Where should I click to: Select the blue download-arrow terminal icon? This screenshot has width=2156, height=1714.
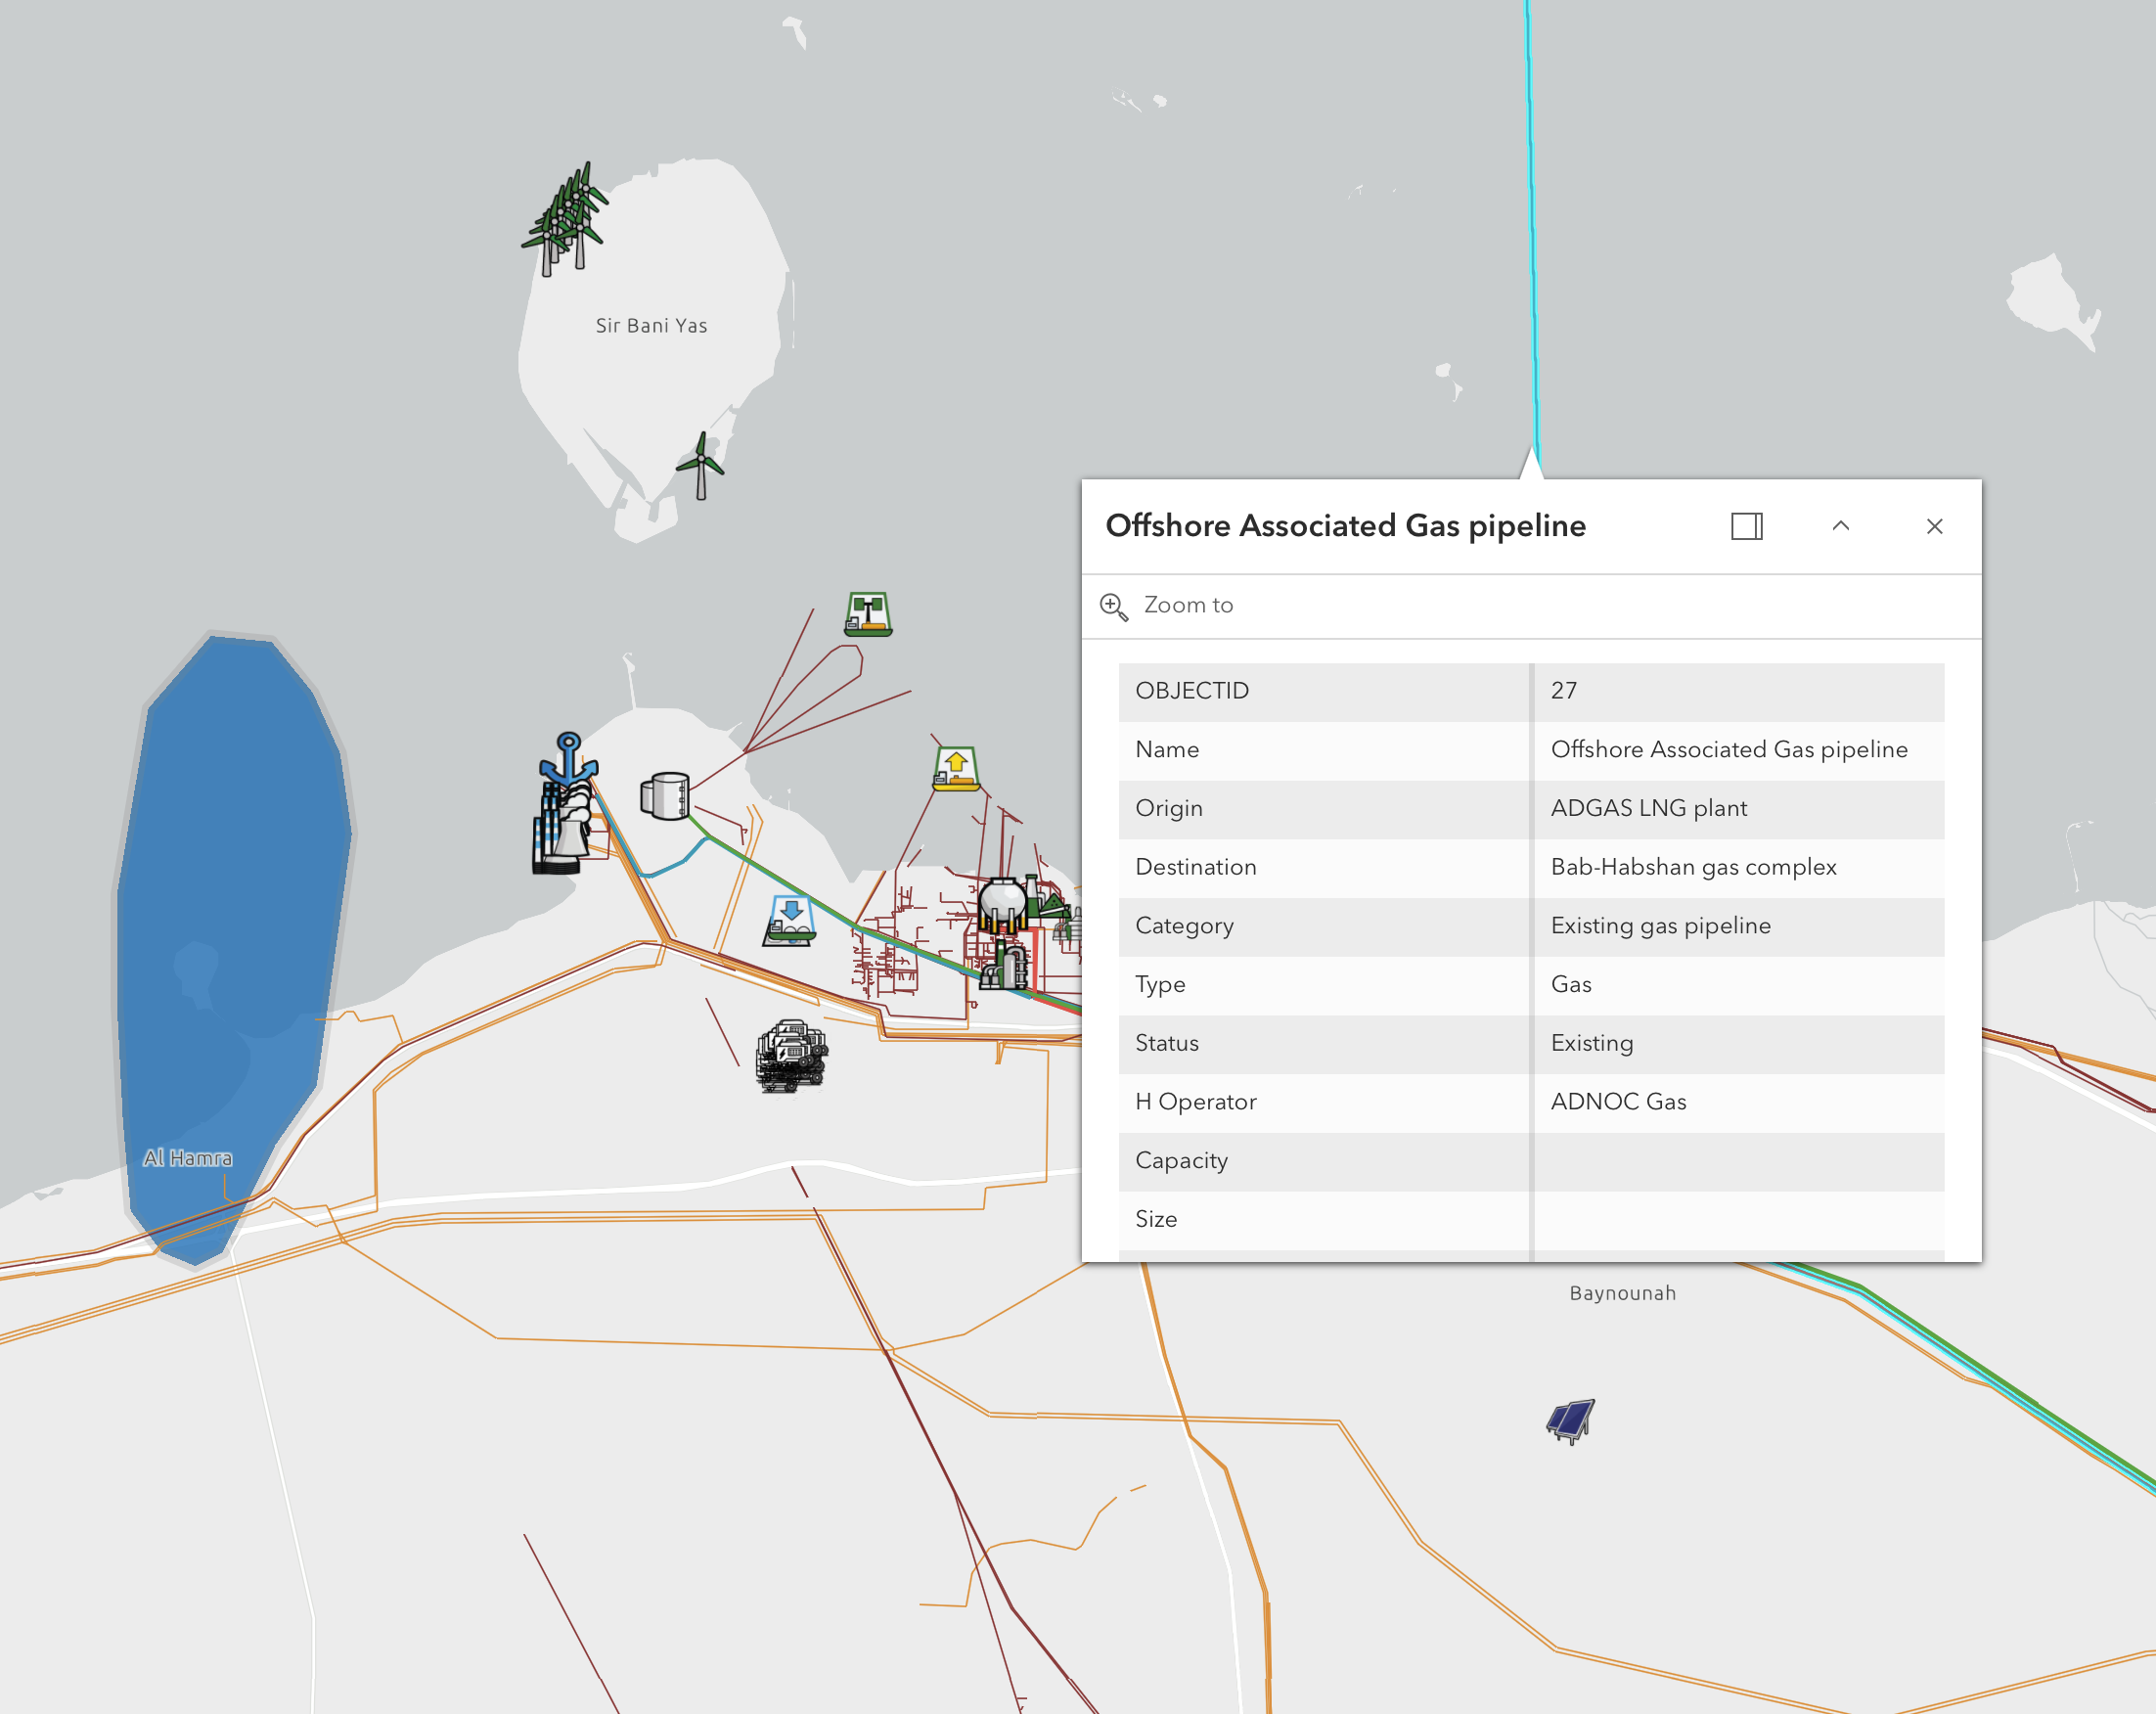(x=790, y=920)
